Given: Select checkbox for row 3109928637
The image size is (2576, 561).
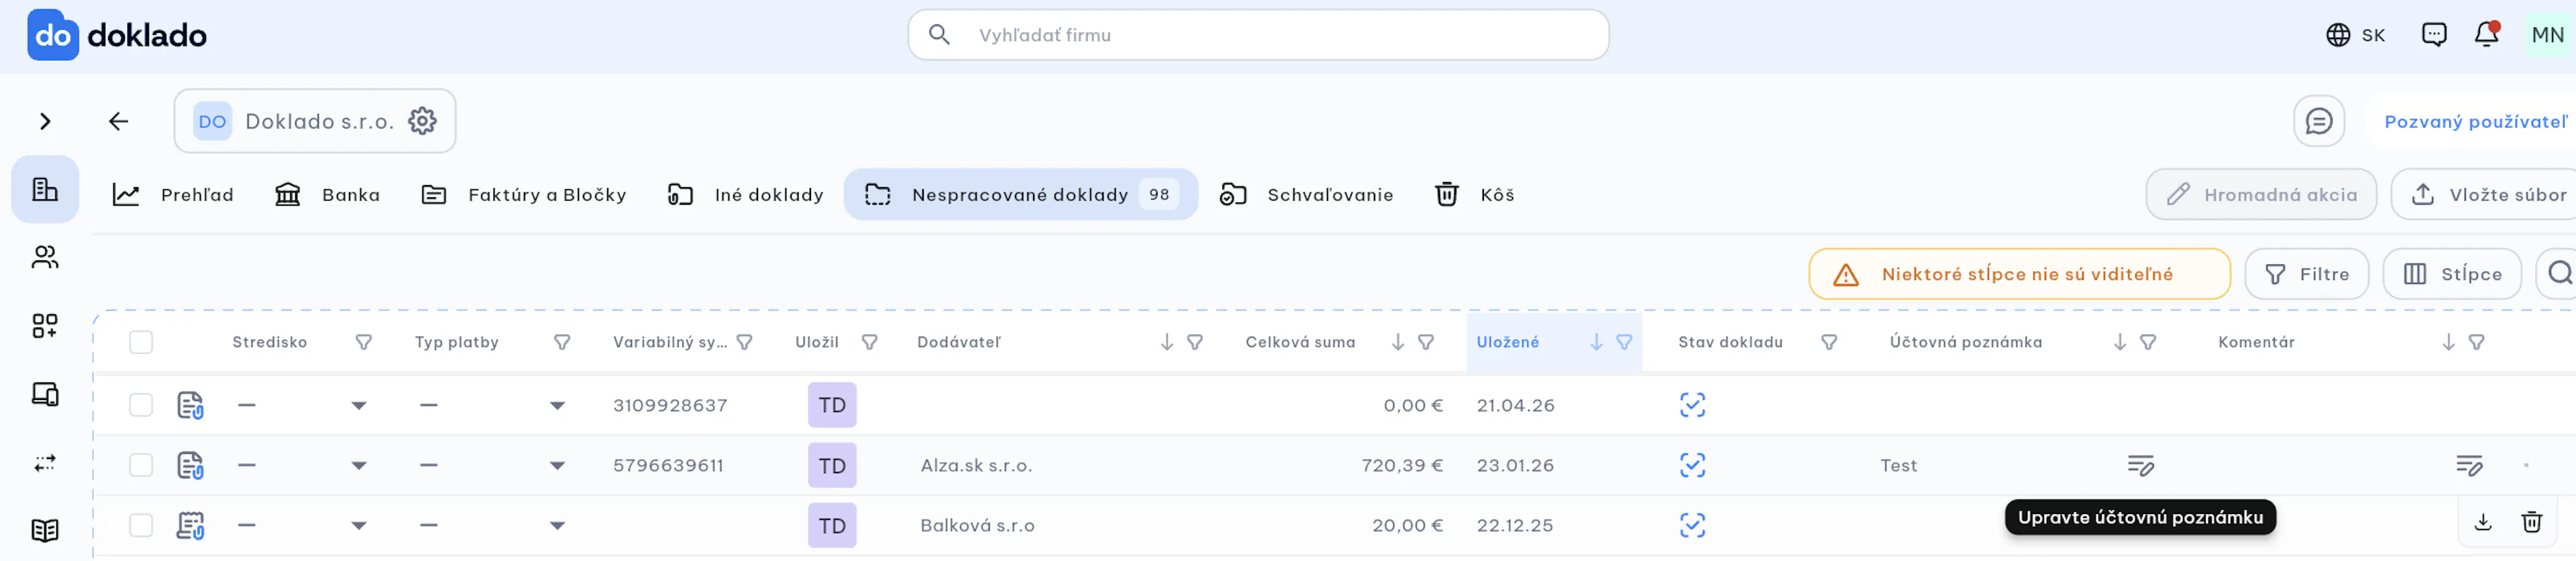Looking at the screenshot, I should point(141,405).
